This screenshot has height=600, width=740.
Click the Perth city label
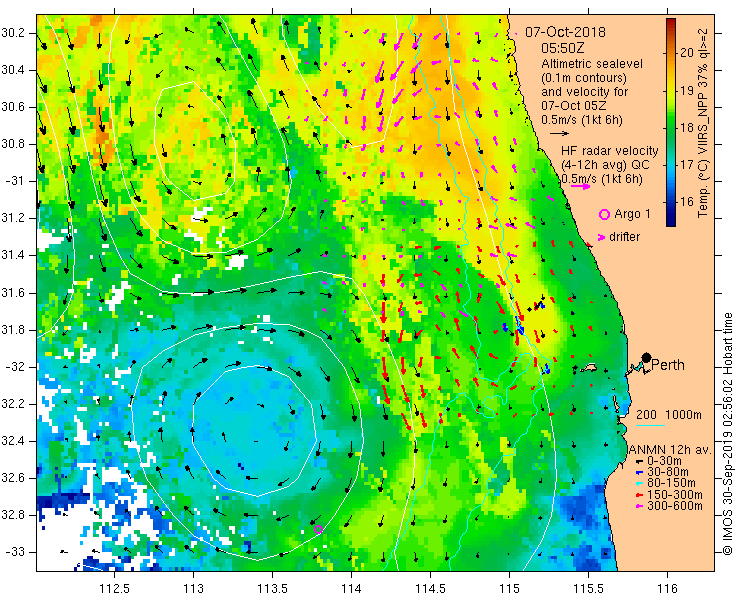[x=668, y=365]
